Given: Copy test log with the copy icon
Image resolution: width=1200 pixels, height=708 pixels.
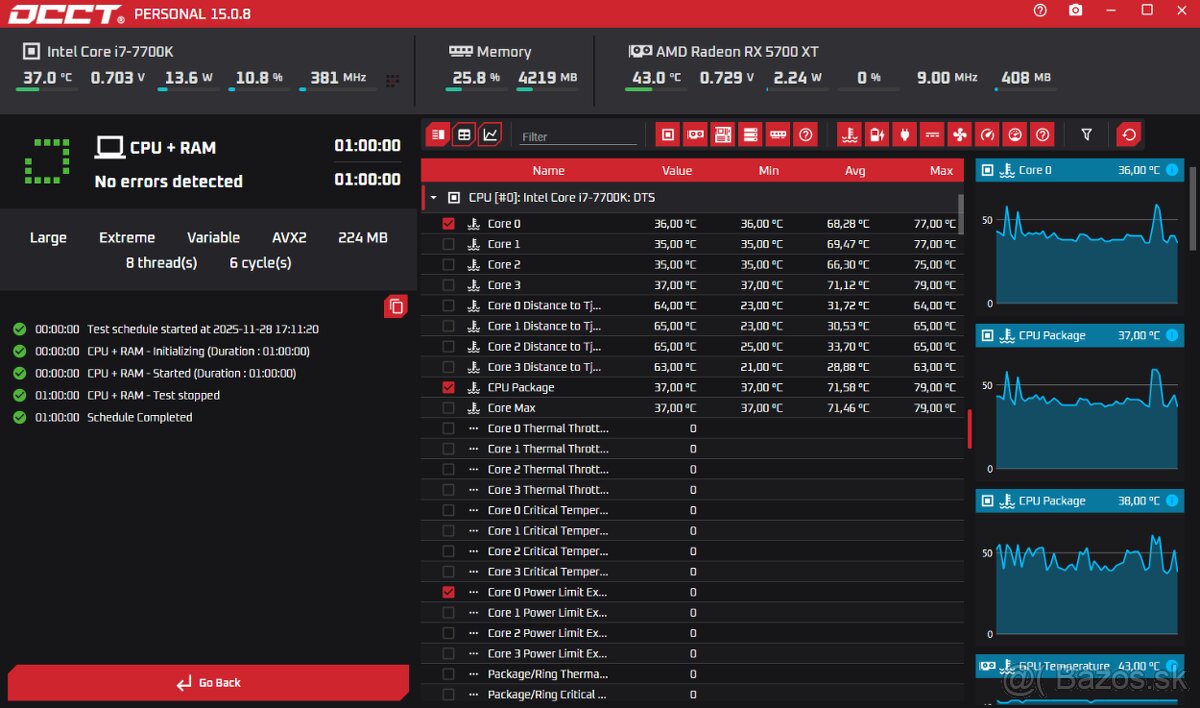Looking at the screenshot, I should [x=396, y=307].
